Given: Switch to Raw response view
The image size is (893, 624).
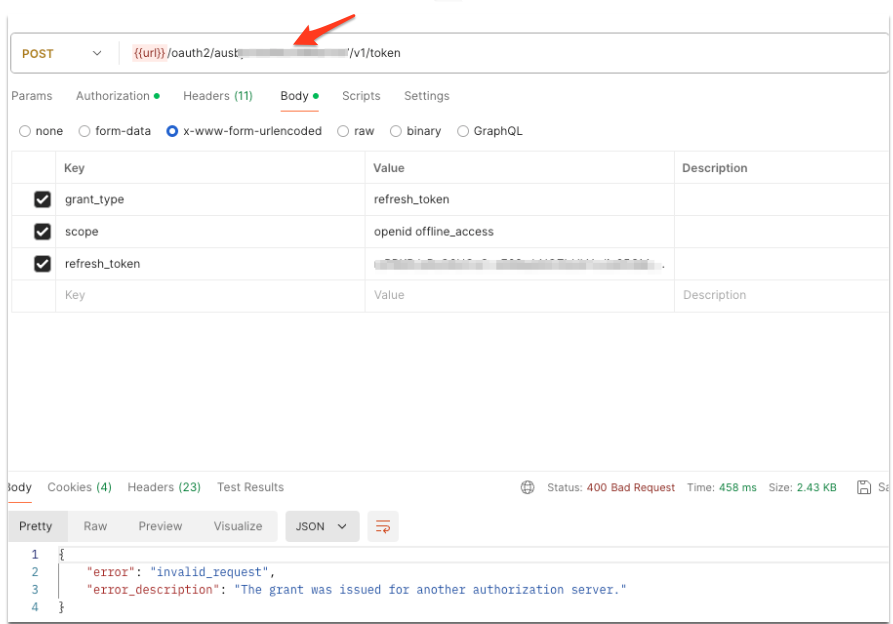Looking at the screenshot, I should (x=95, y=526).
